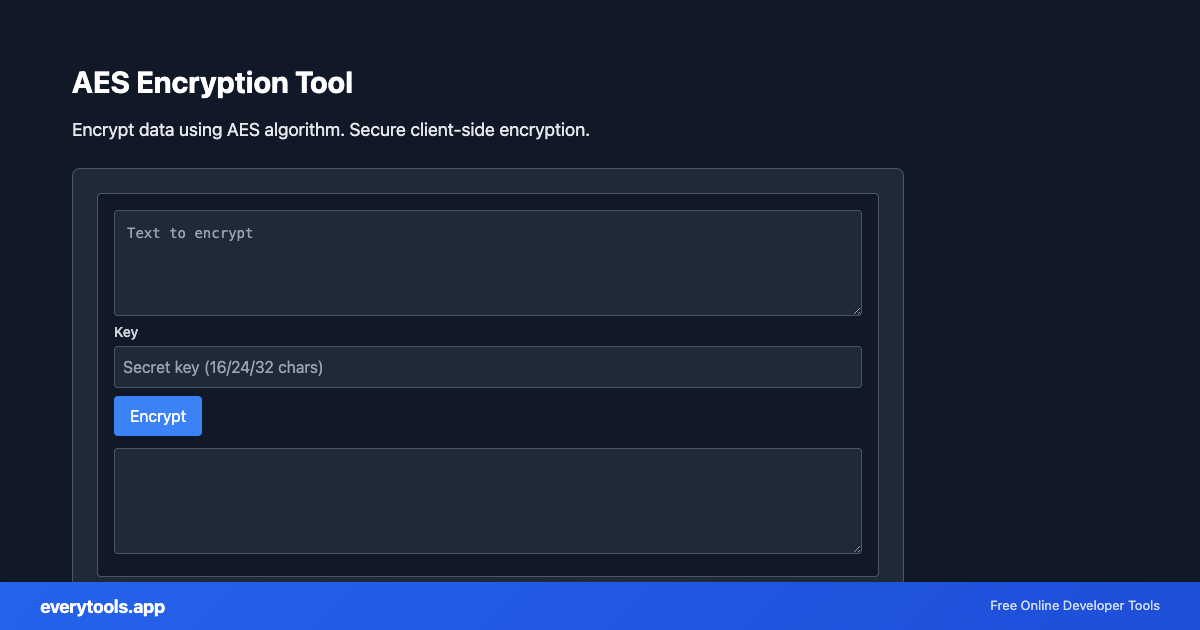Screen dimensions: 1200x630
Task: Click the placeholder Secret key 16/24/32 chars
Action: click(222, 367)
